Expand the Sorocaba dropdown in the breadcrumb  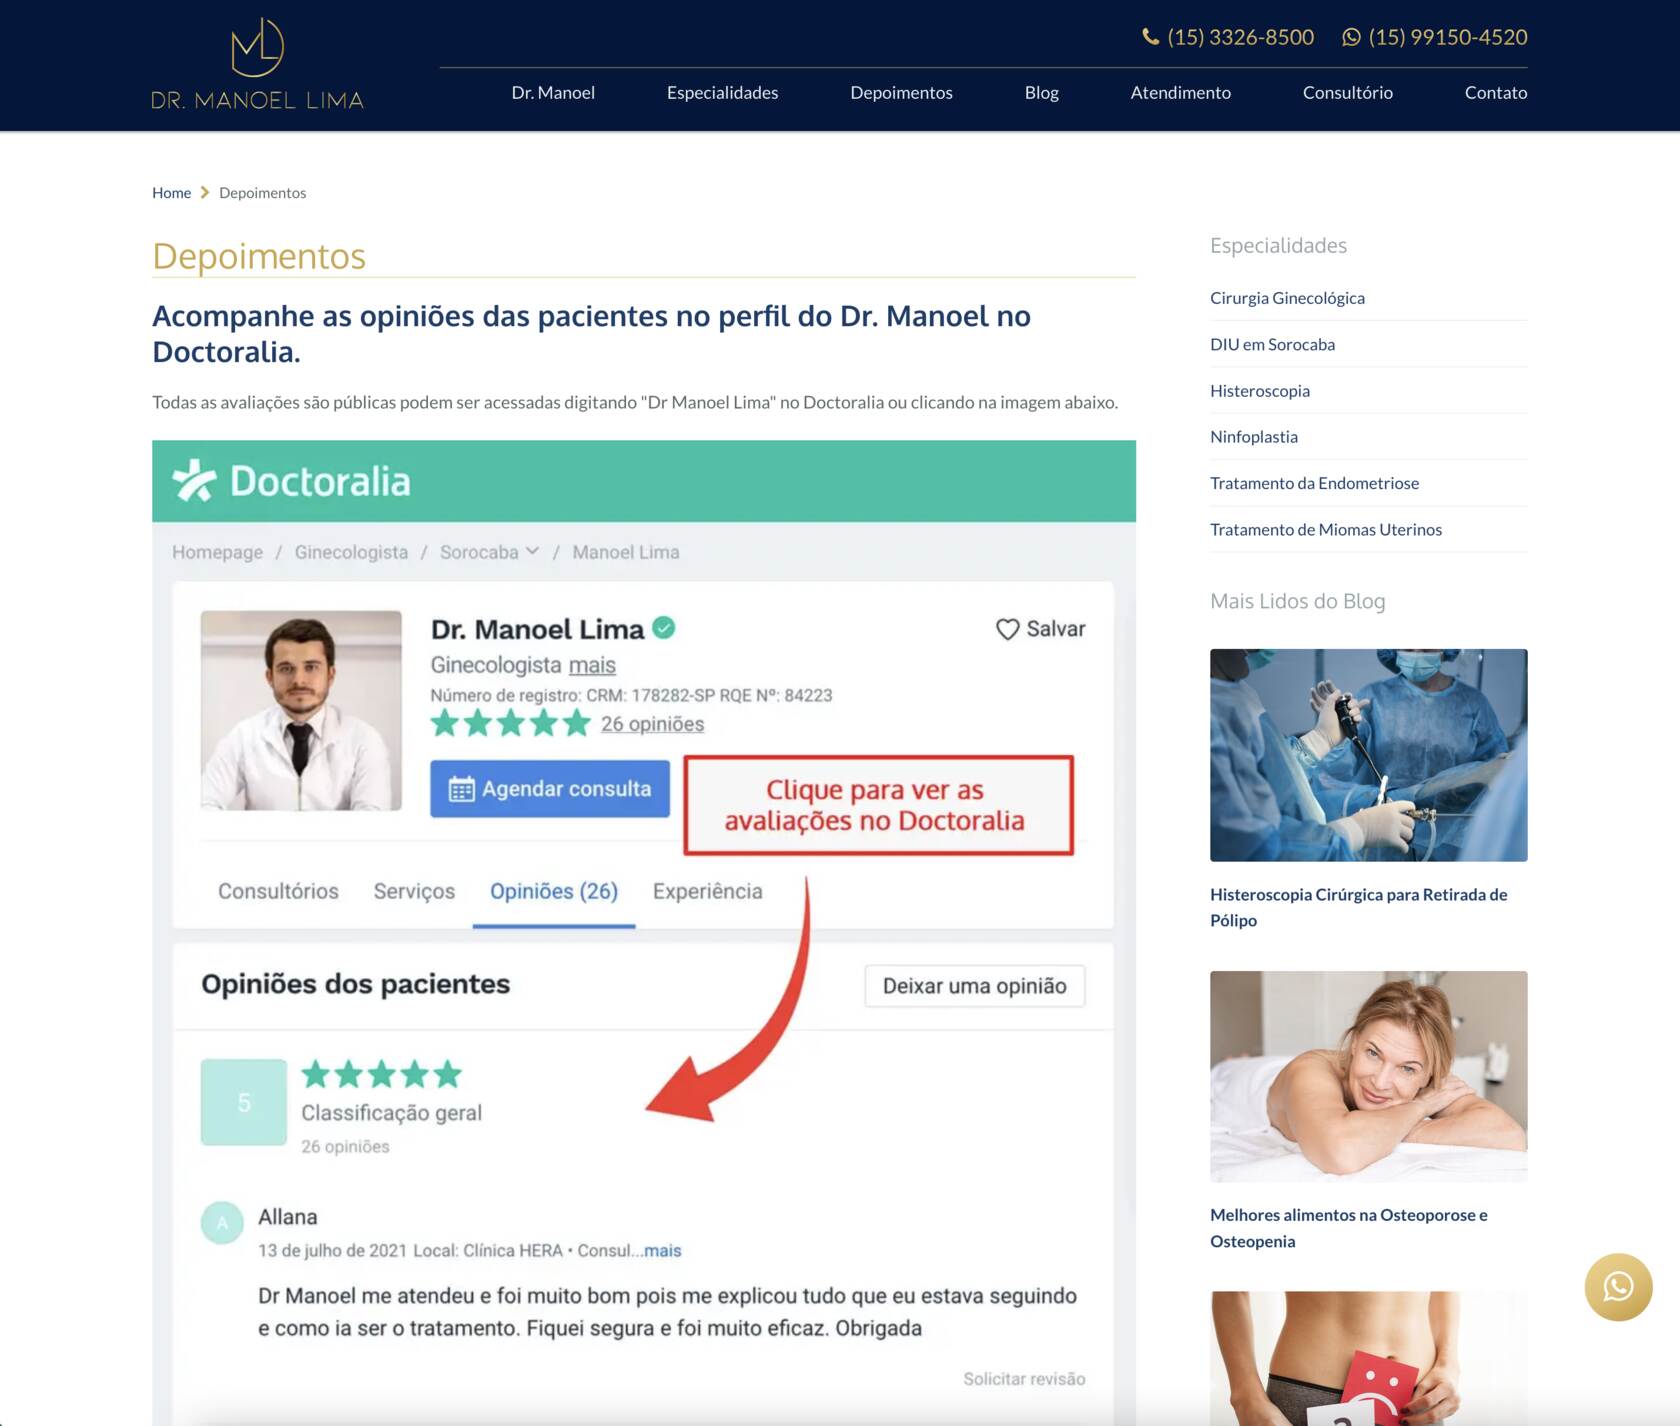click(532, 551)
